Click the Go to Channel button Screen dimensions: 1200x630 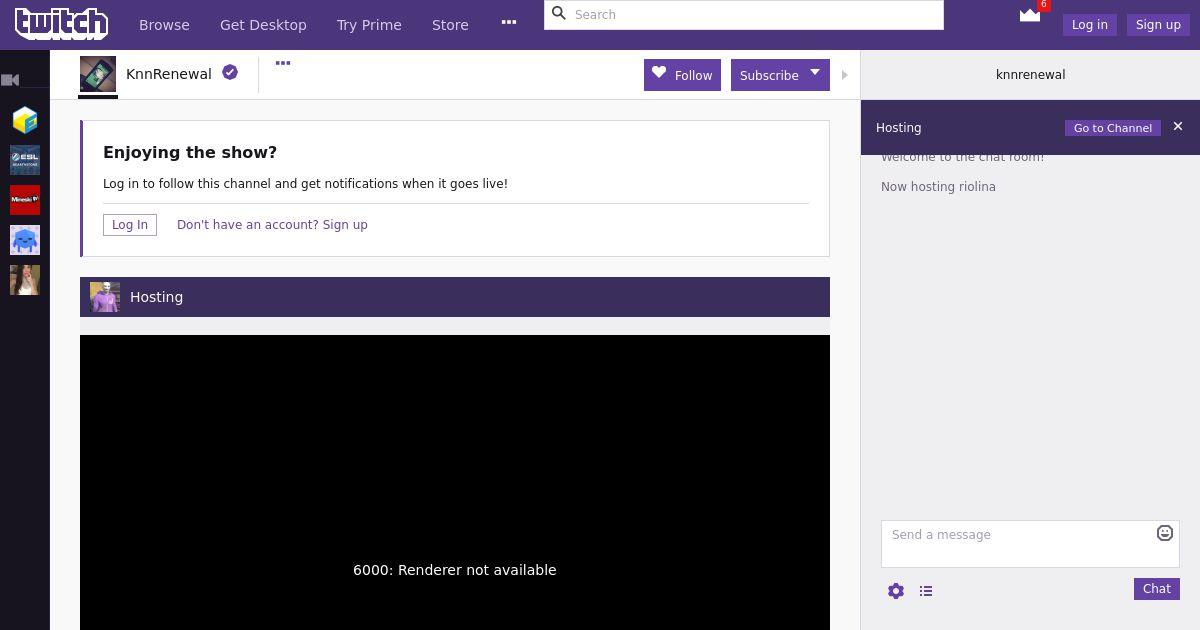[1113, 128]
